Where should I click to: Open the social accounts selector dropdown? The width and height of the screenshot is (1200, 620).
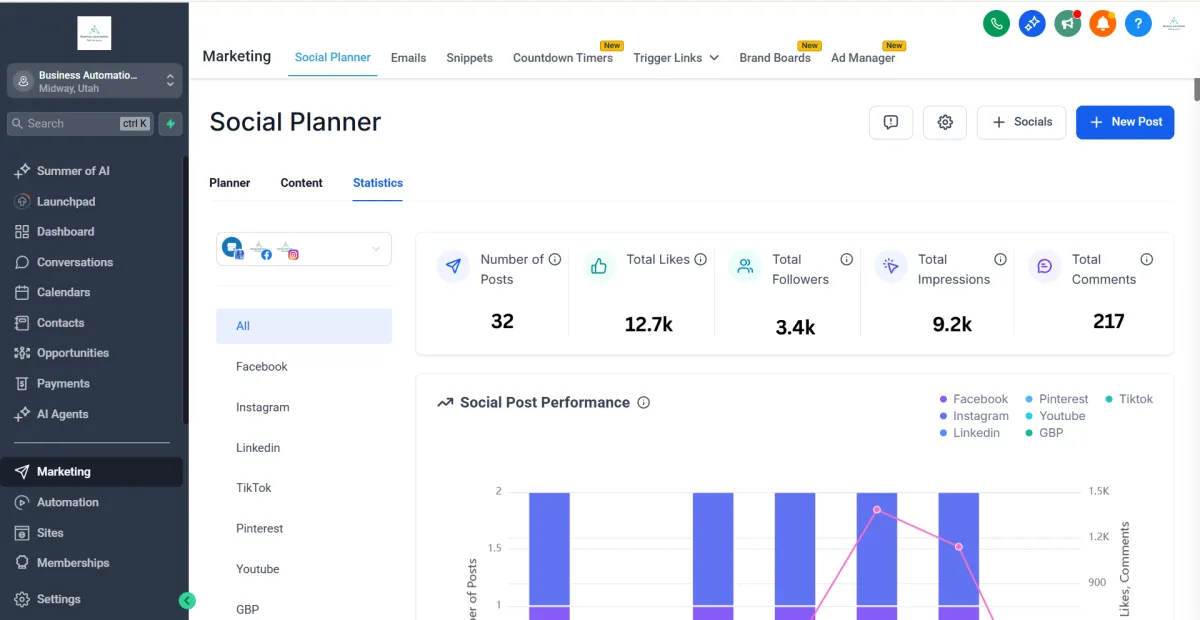(x=304, y=249)
